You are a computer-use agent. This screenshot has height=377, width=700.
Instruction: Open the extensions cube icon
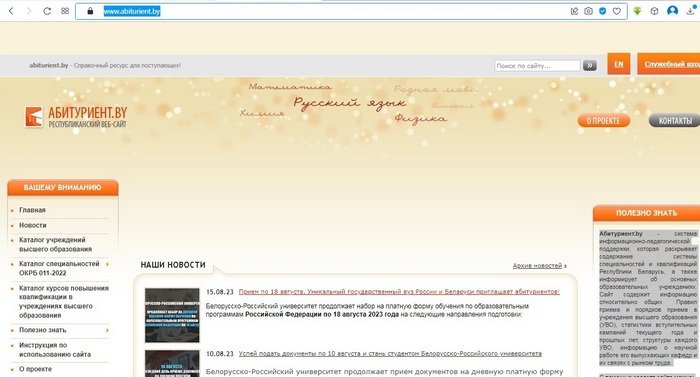point(654,11)
